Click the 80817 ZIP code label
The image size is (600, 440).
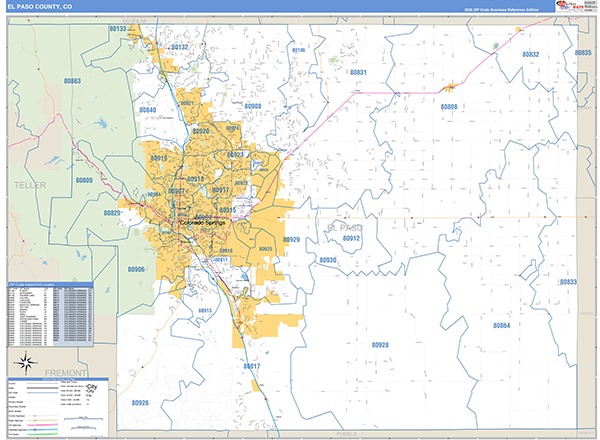(251, 367)
